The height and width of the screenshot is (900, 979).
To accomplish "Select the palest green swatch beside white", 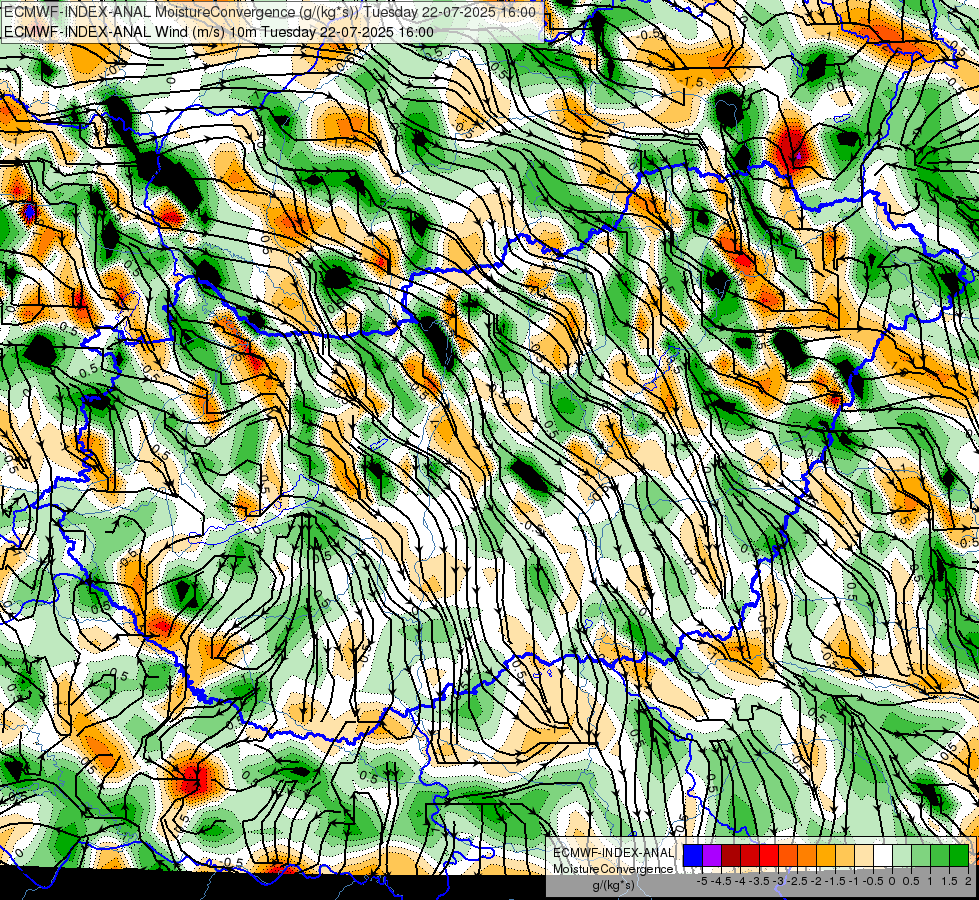I will pos(902,856).
